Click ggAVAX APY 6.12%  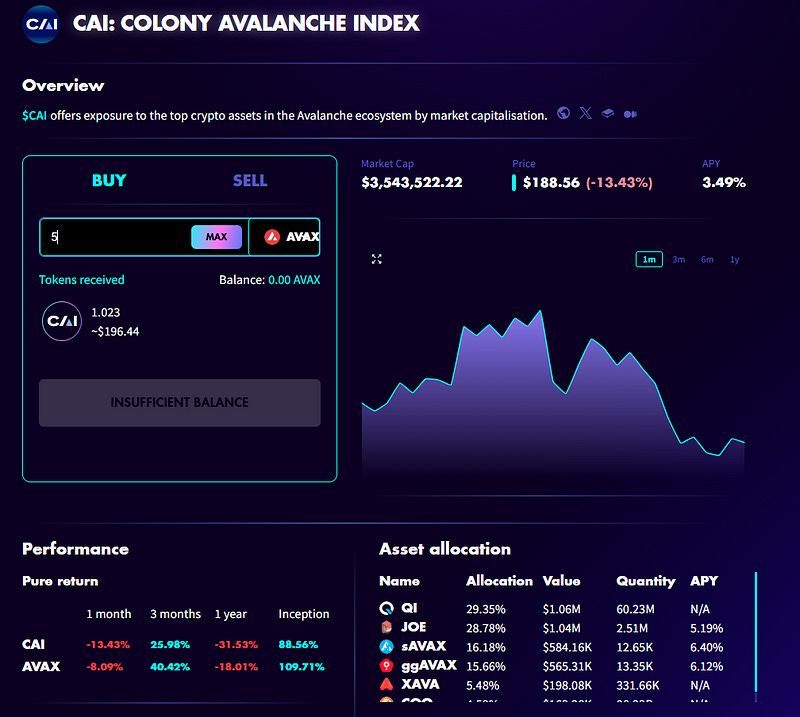[x=707, y=666]
